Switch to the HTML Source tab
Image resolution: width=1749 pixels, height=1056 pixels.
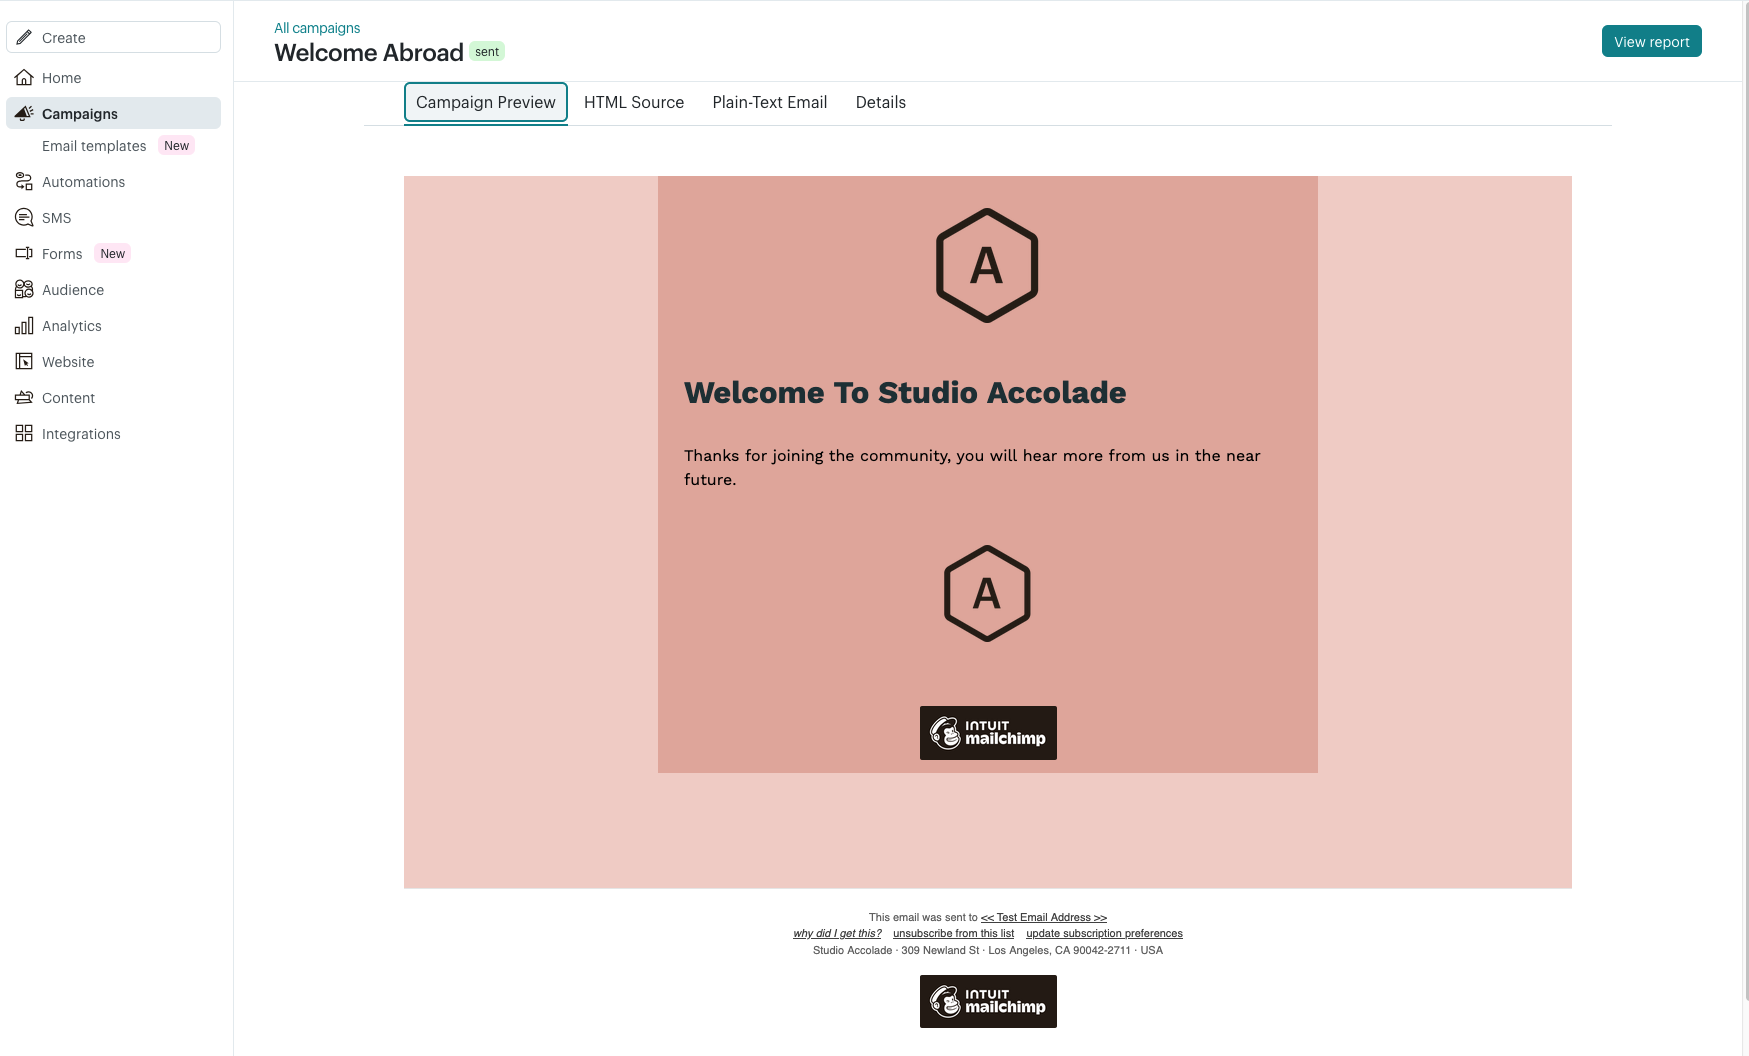pyautogui.click(x=634, y=103)
